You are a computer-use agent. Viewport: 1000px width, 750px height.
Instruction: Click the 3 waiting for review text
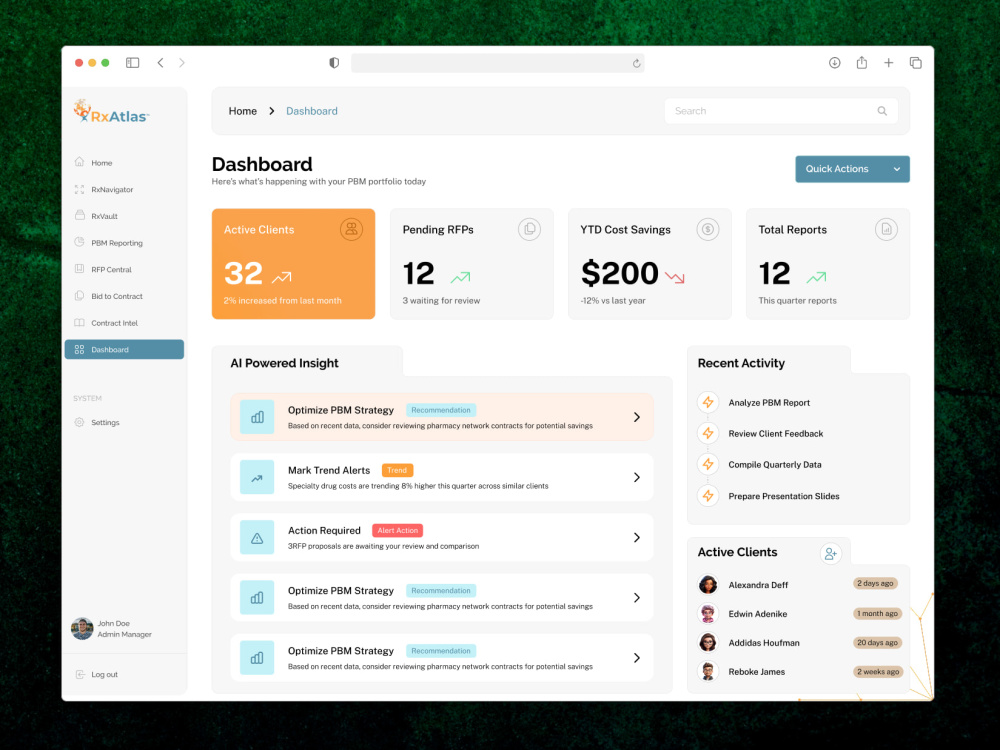[441, 300]
